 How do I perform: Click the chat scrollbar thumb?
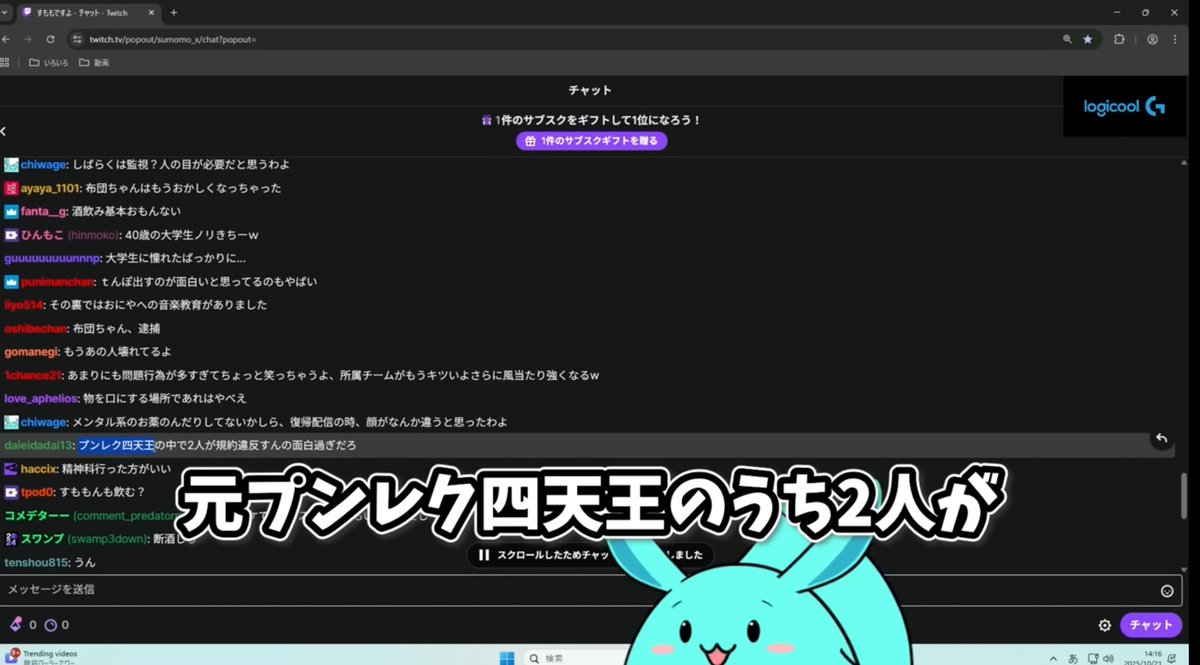point(1186,498)
